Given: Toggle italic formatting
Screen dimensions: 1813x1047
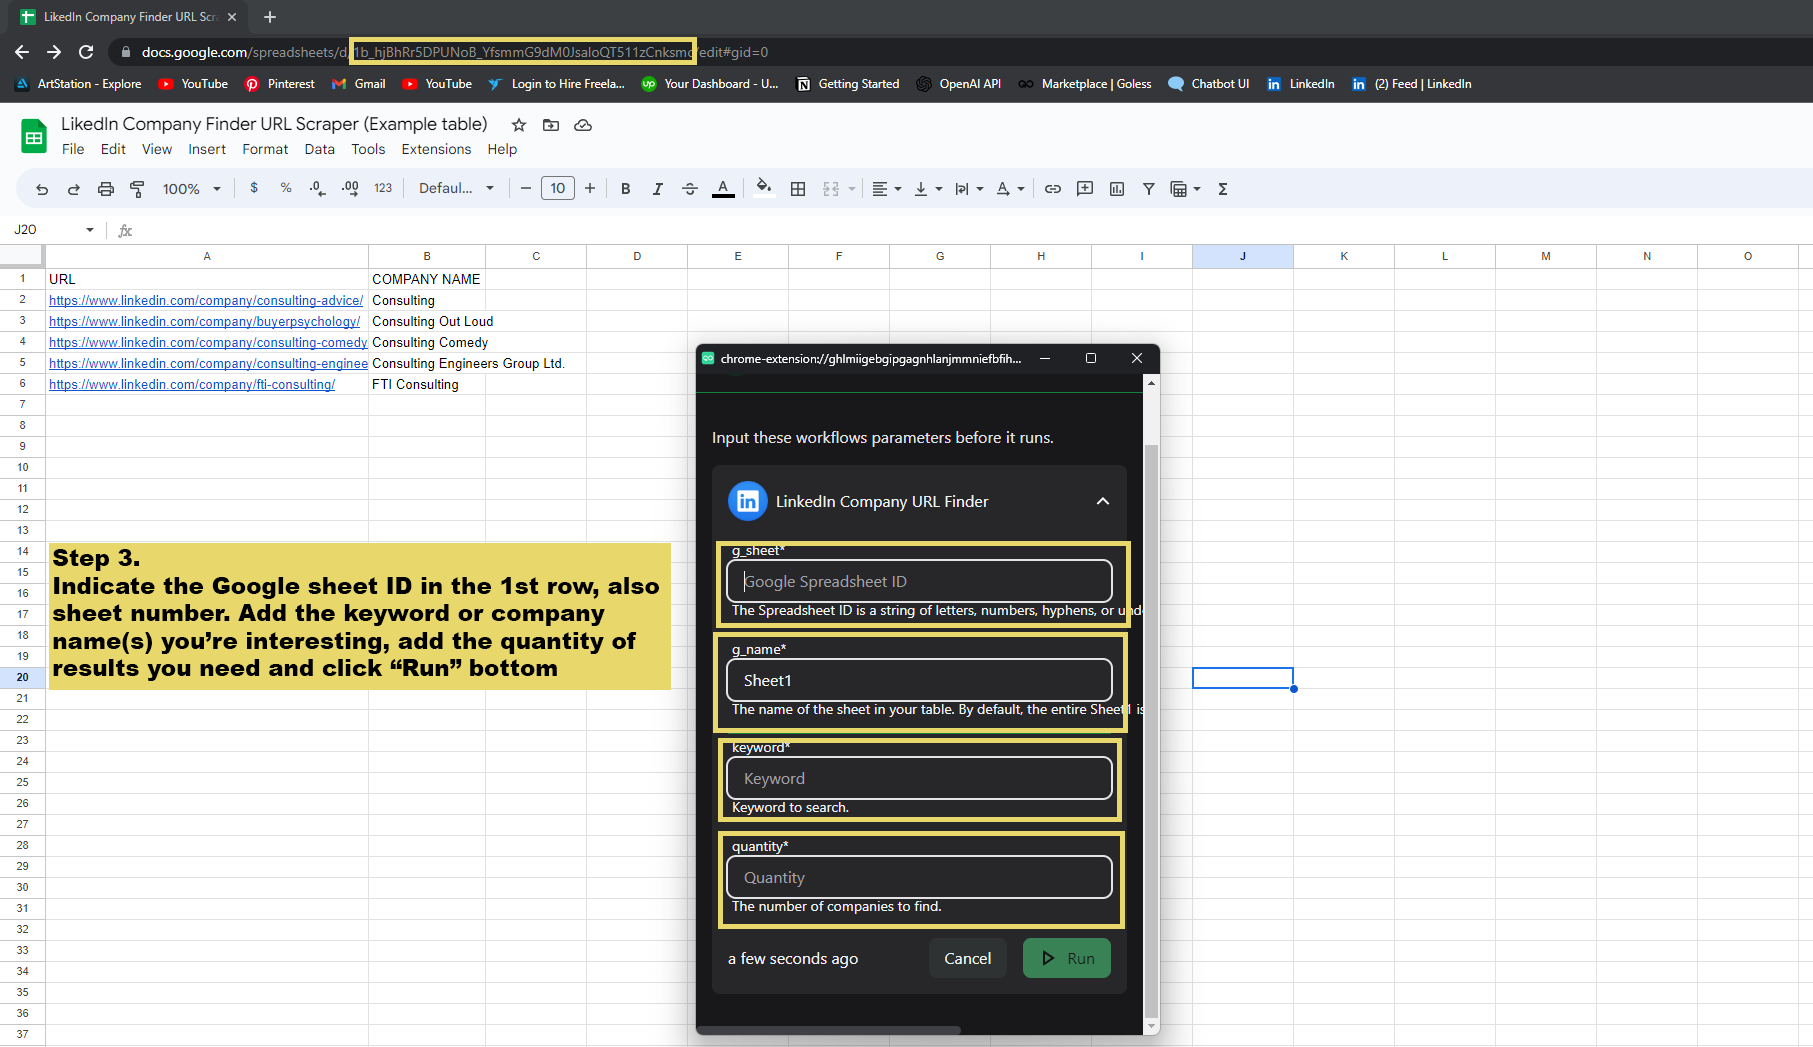Looking at the screenshot, I should 658,189.
